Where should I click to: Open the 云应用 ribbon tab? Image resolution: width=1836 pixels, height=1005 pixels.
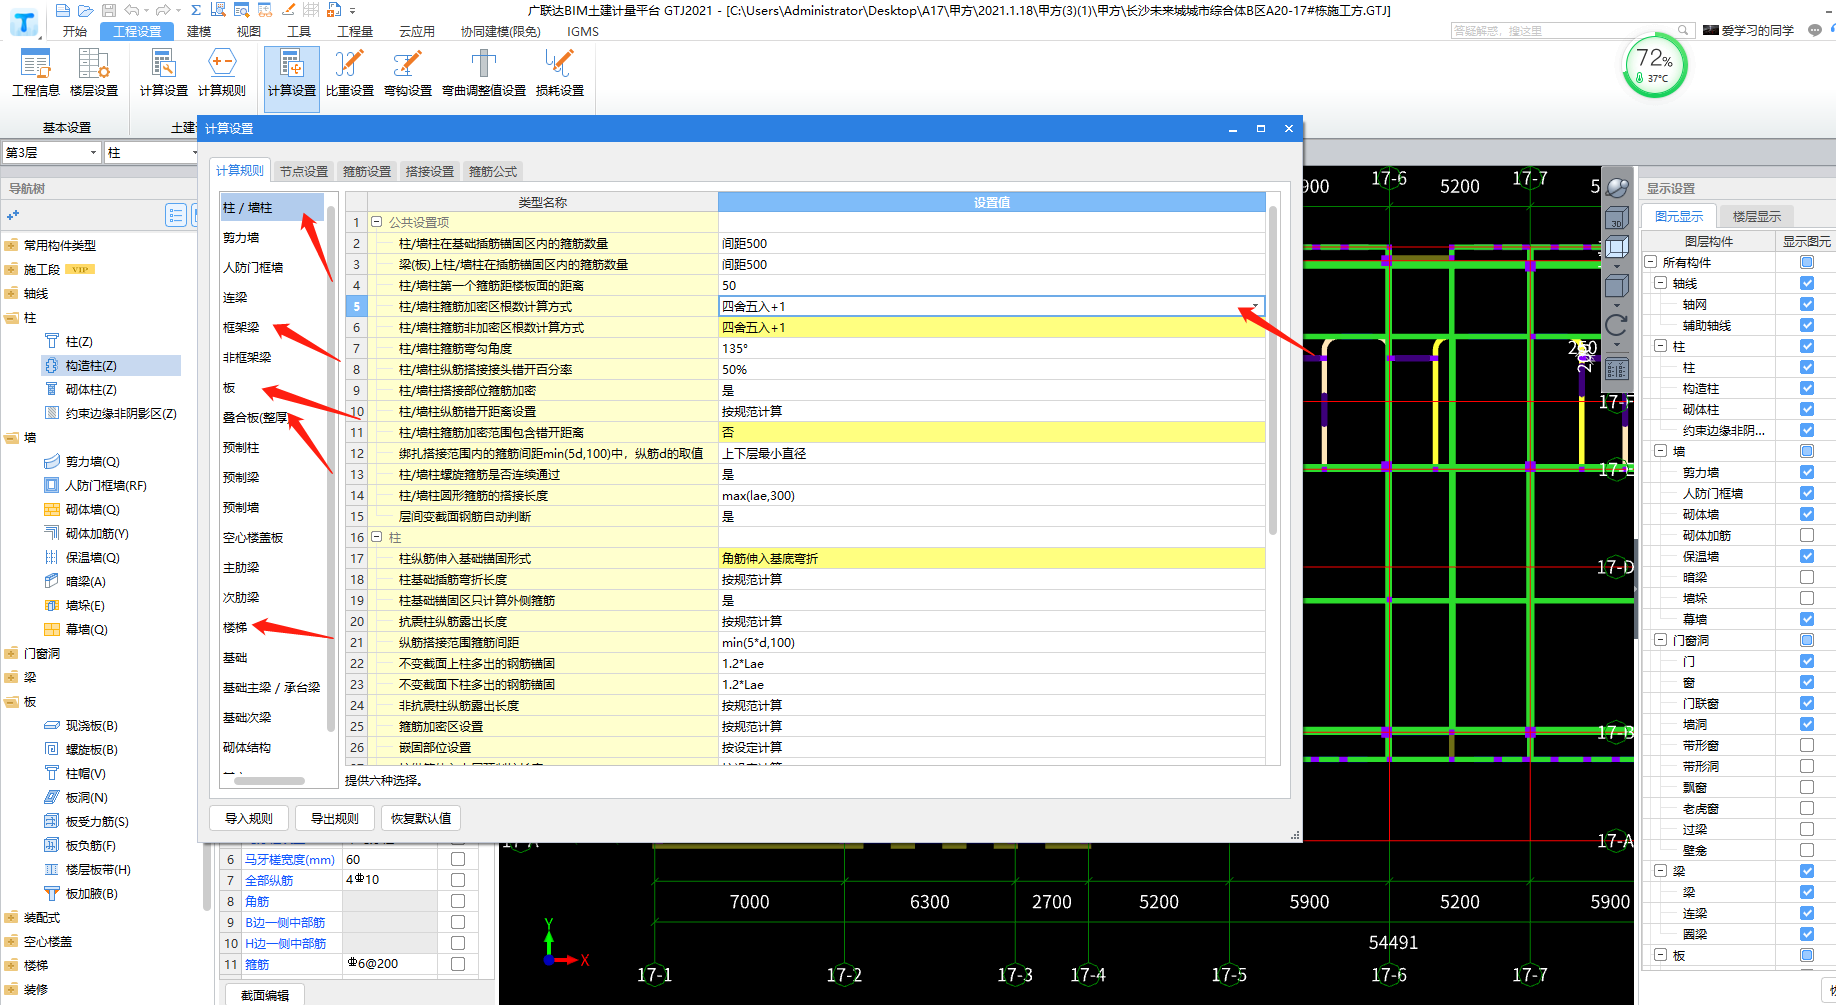coord(417,31)
